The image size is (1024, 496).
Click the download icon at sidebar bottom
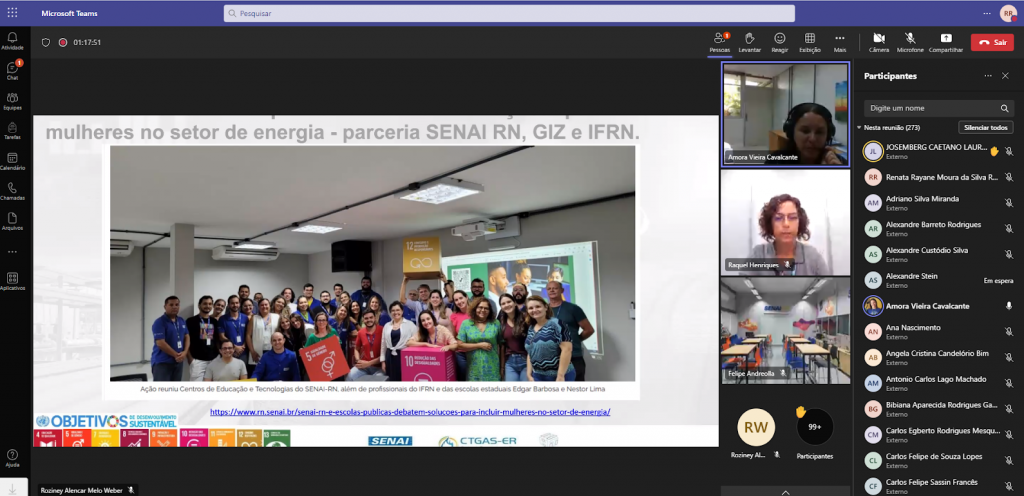coord(12,488)
